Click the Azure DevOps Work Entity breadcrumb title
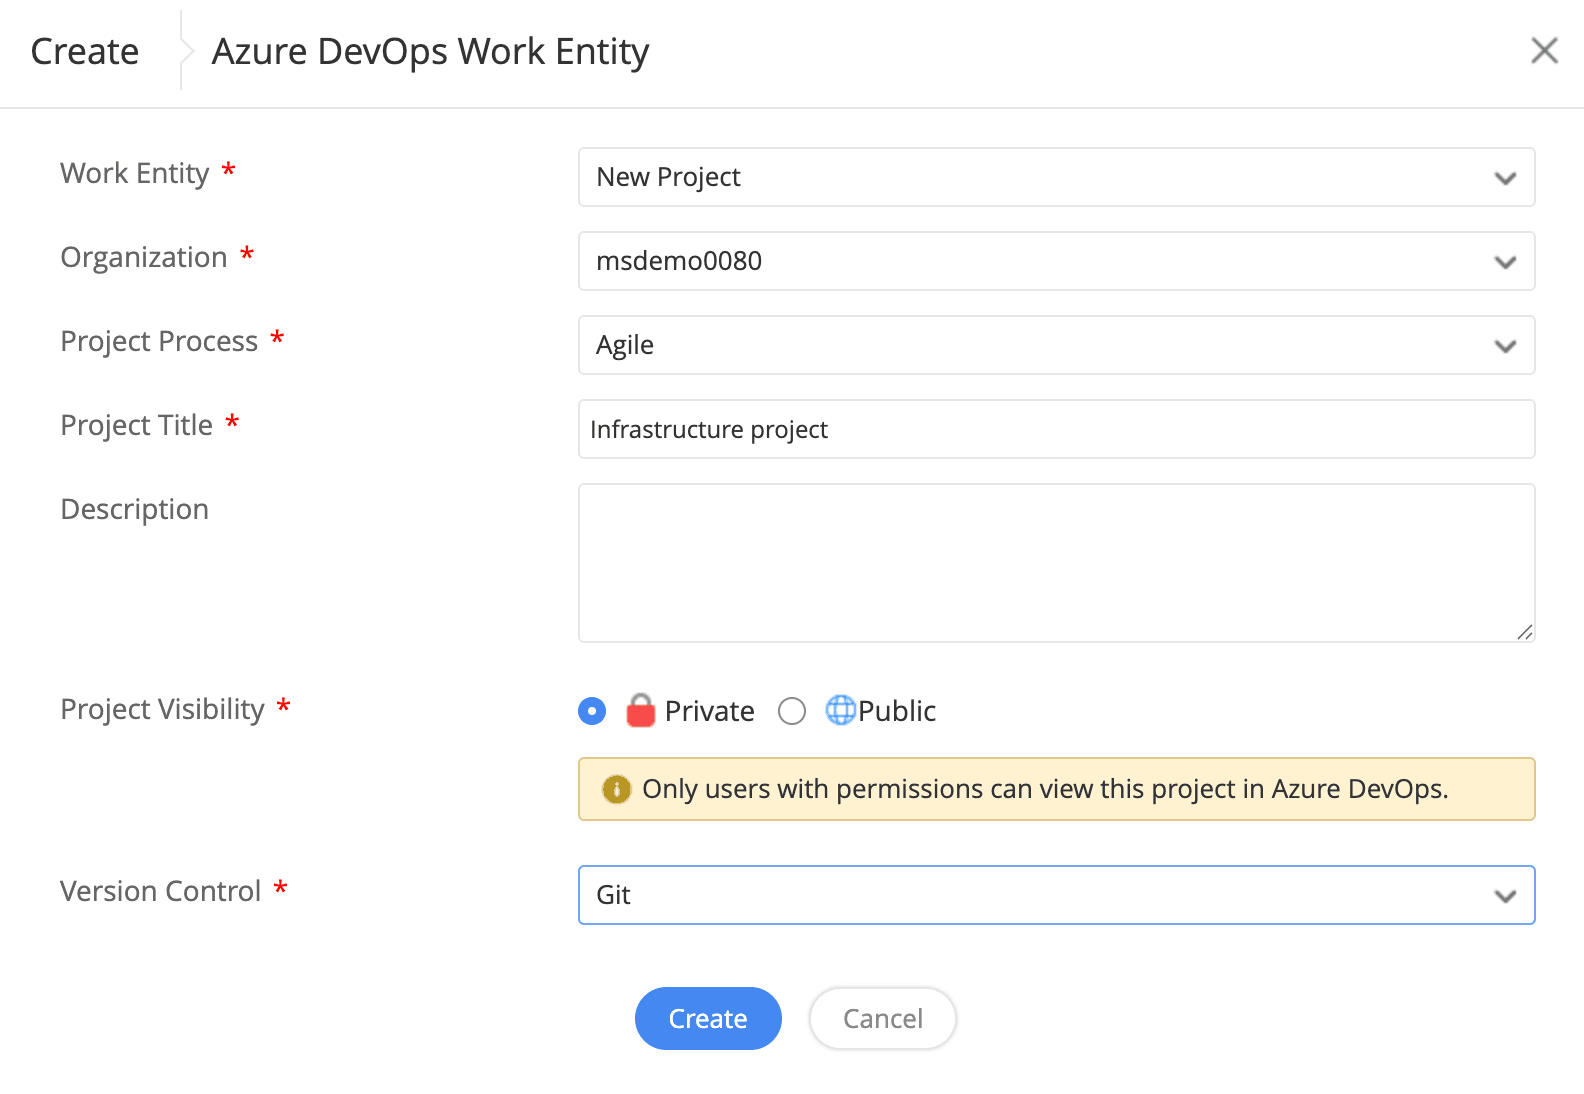This screenshot has width=1584, height=1094. coord(430,51)
